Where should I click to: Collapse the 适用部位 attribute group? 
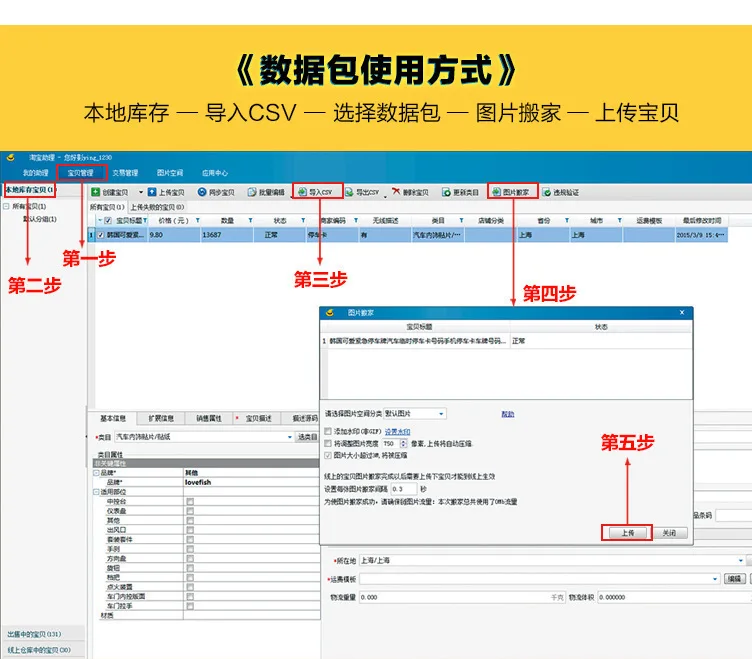point(96,492)
